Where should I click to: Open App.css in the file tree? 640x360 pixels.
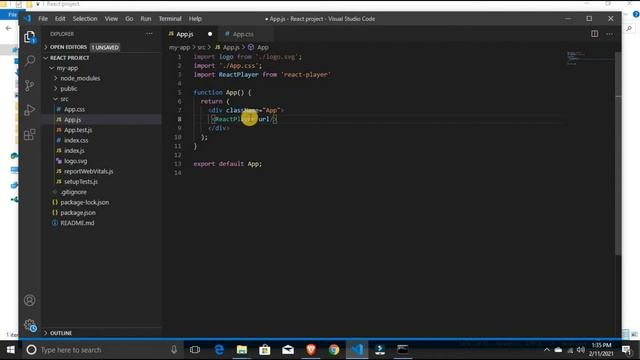74,109
